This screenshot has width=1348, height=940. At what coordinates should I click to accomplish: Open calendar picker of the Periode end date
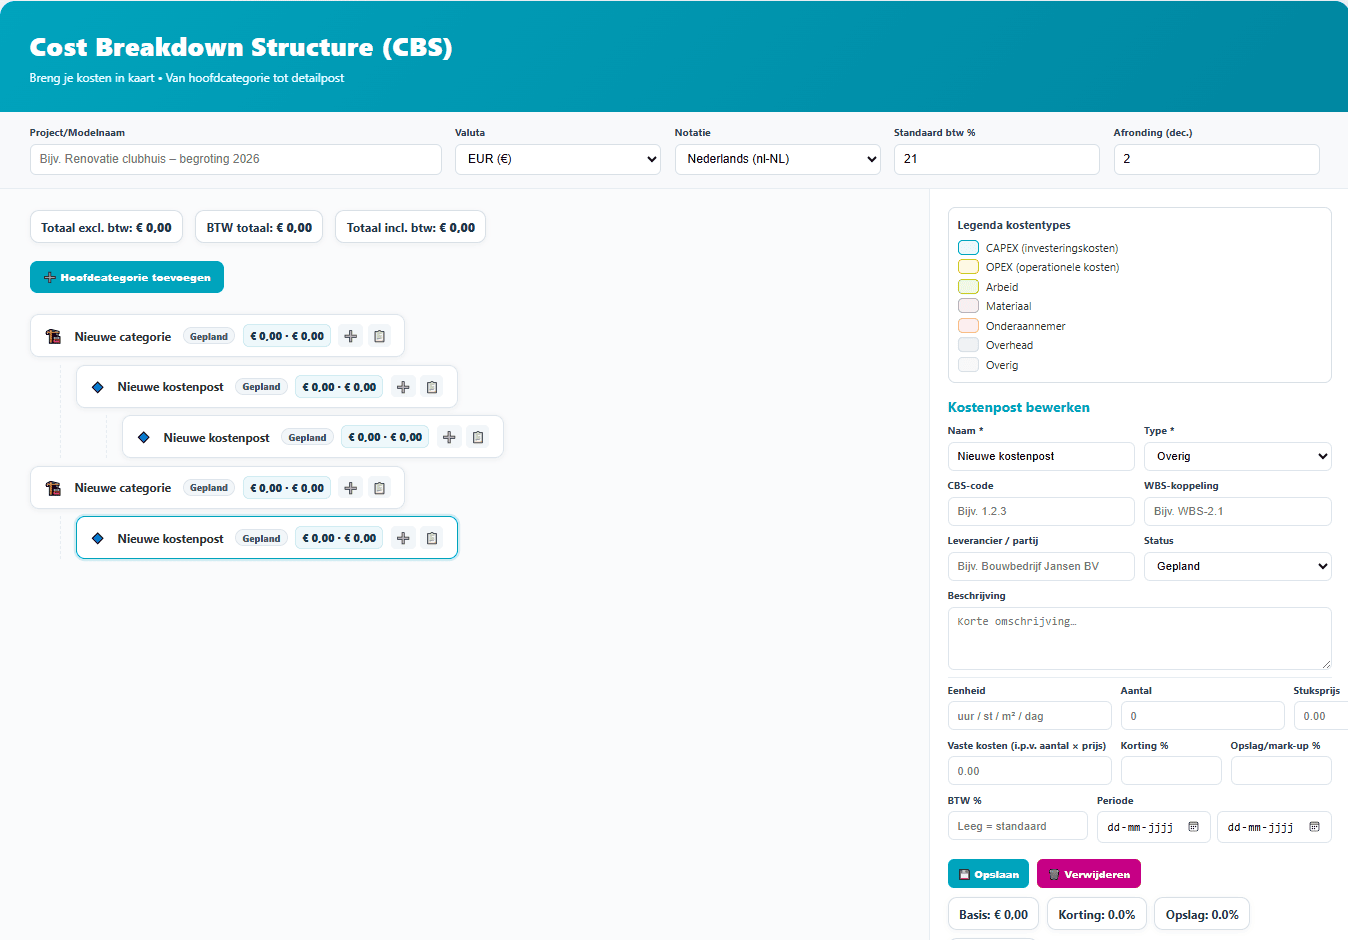point(1314,827)
